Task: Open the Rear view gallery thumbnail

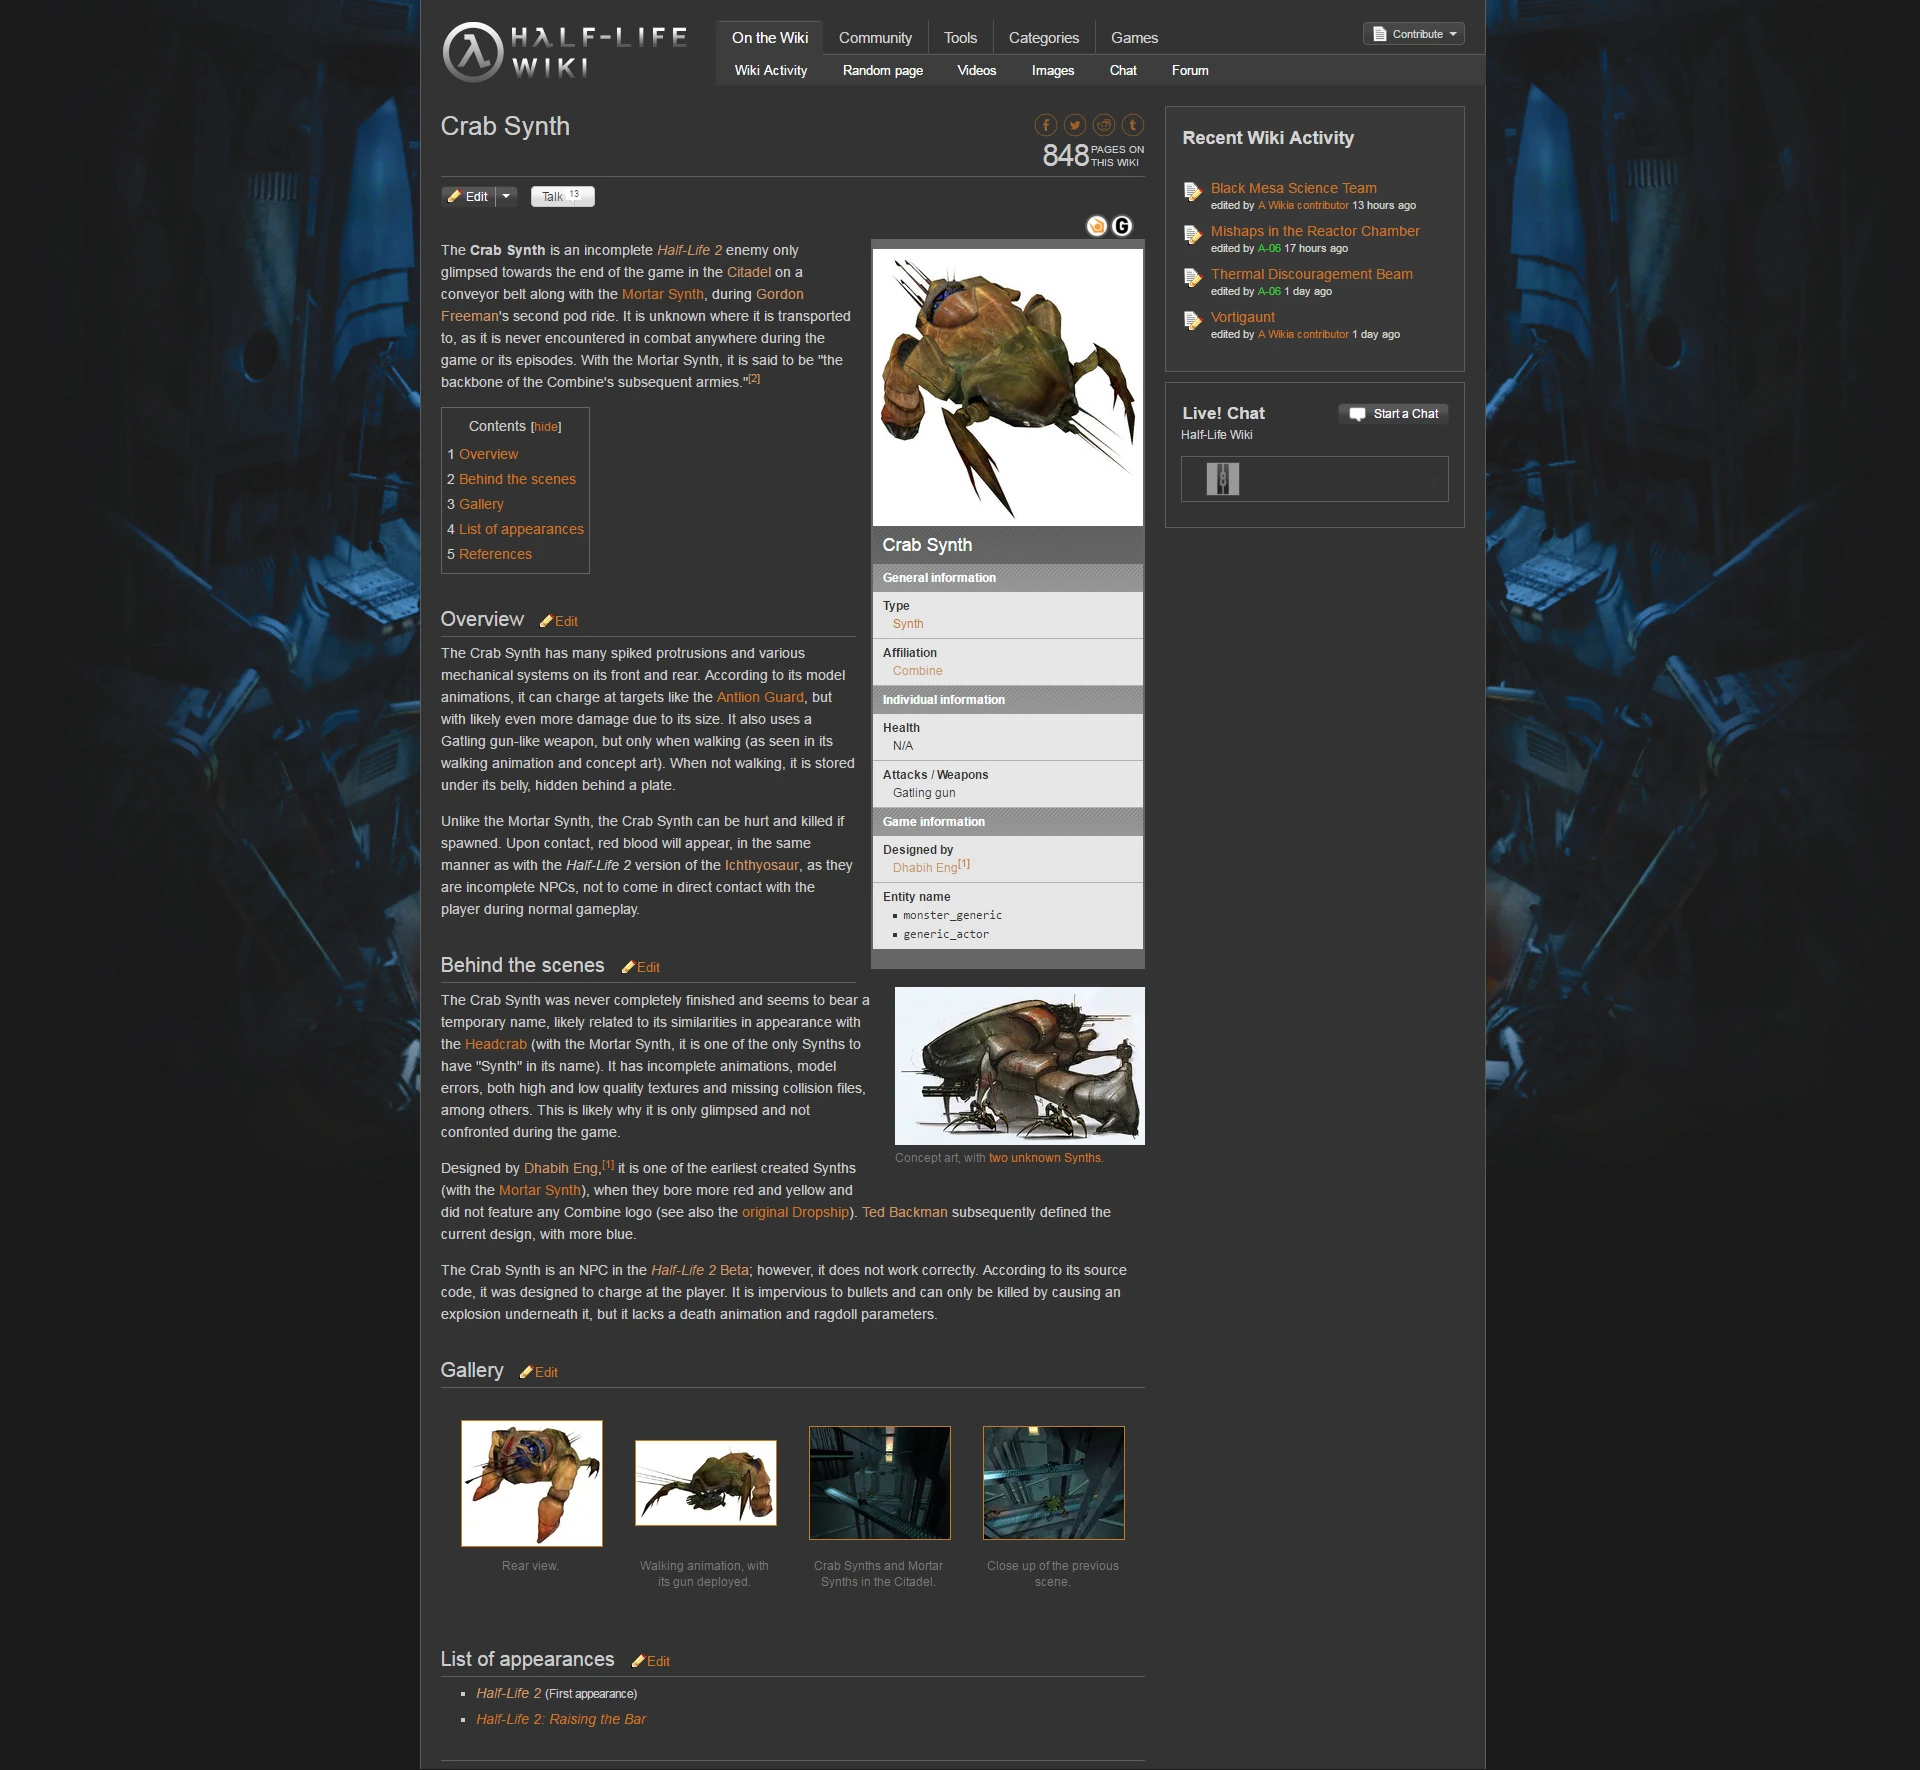Action: 531,1483
